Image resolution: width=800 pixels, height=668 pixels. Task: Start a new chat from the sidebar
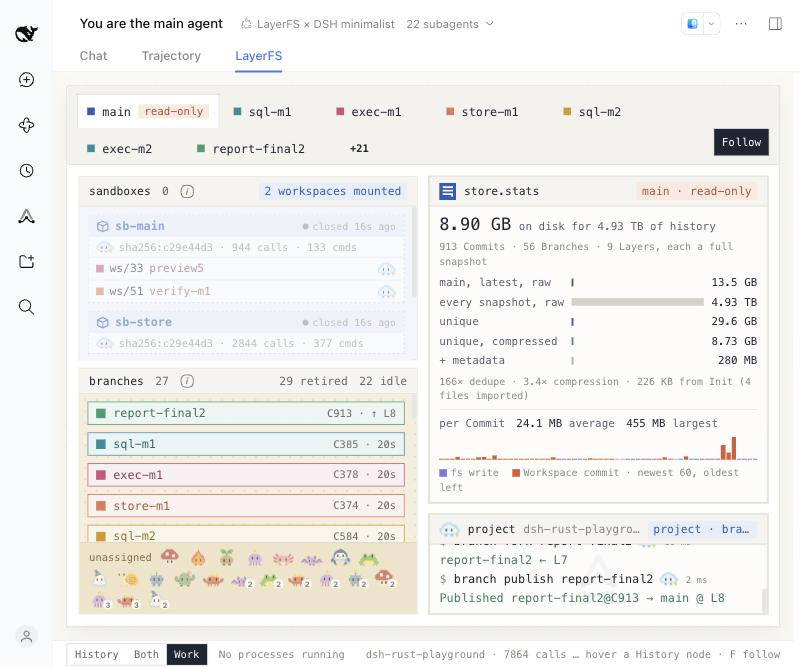point(26,80)
